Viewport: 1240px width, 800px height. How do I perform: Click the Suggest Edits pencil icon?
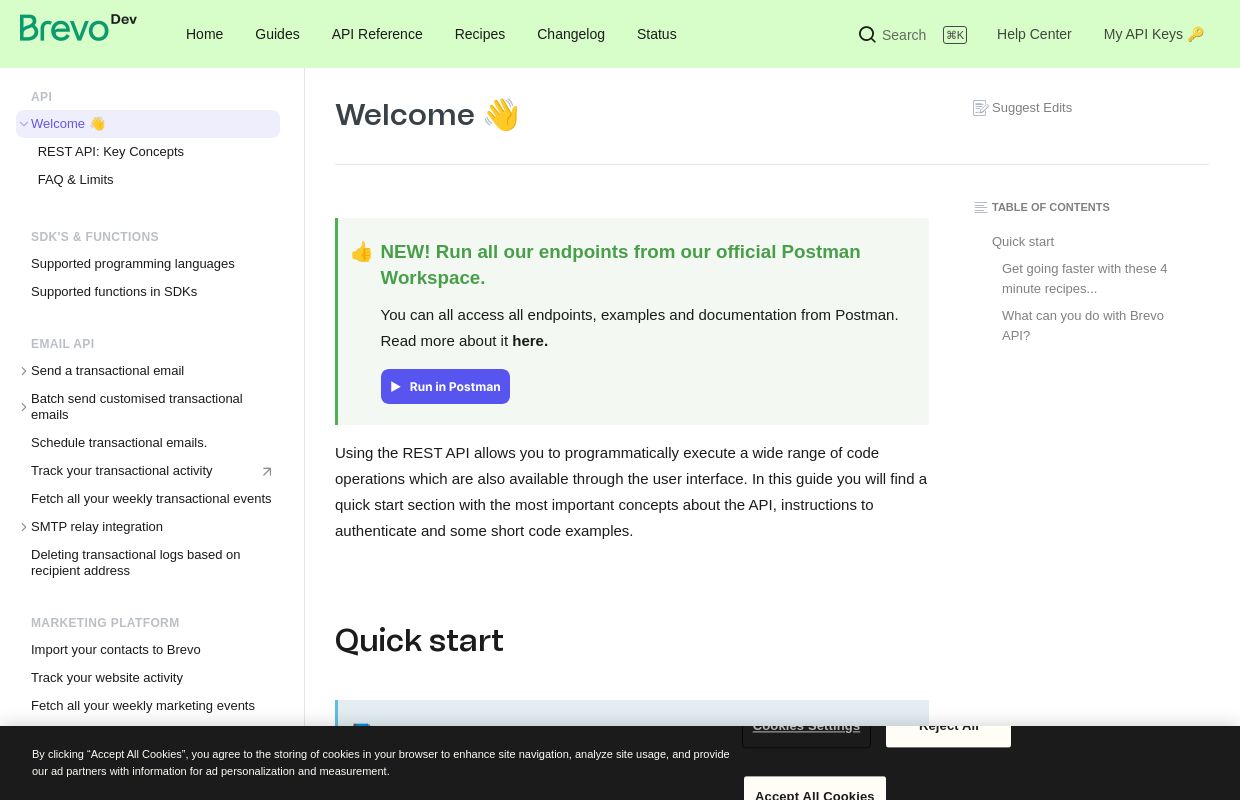(x=980, y=108)
